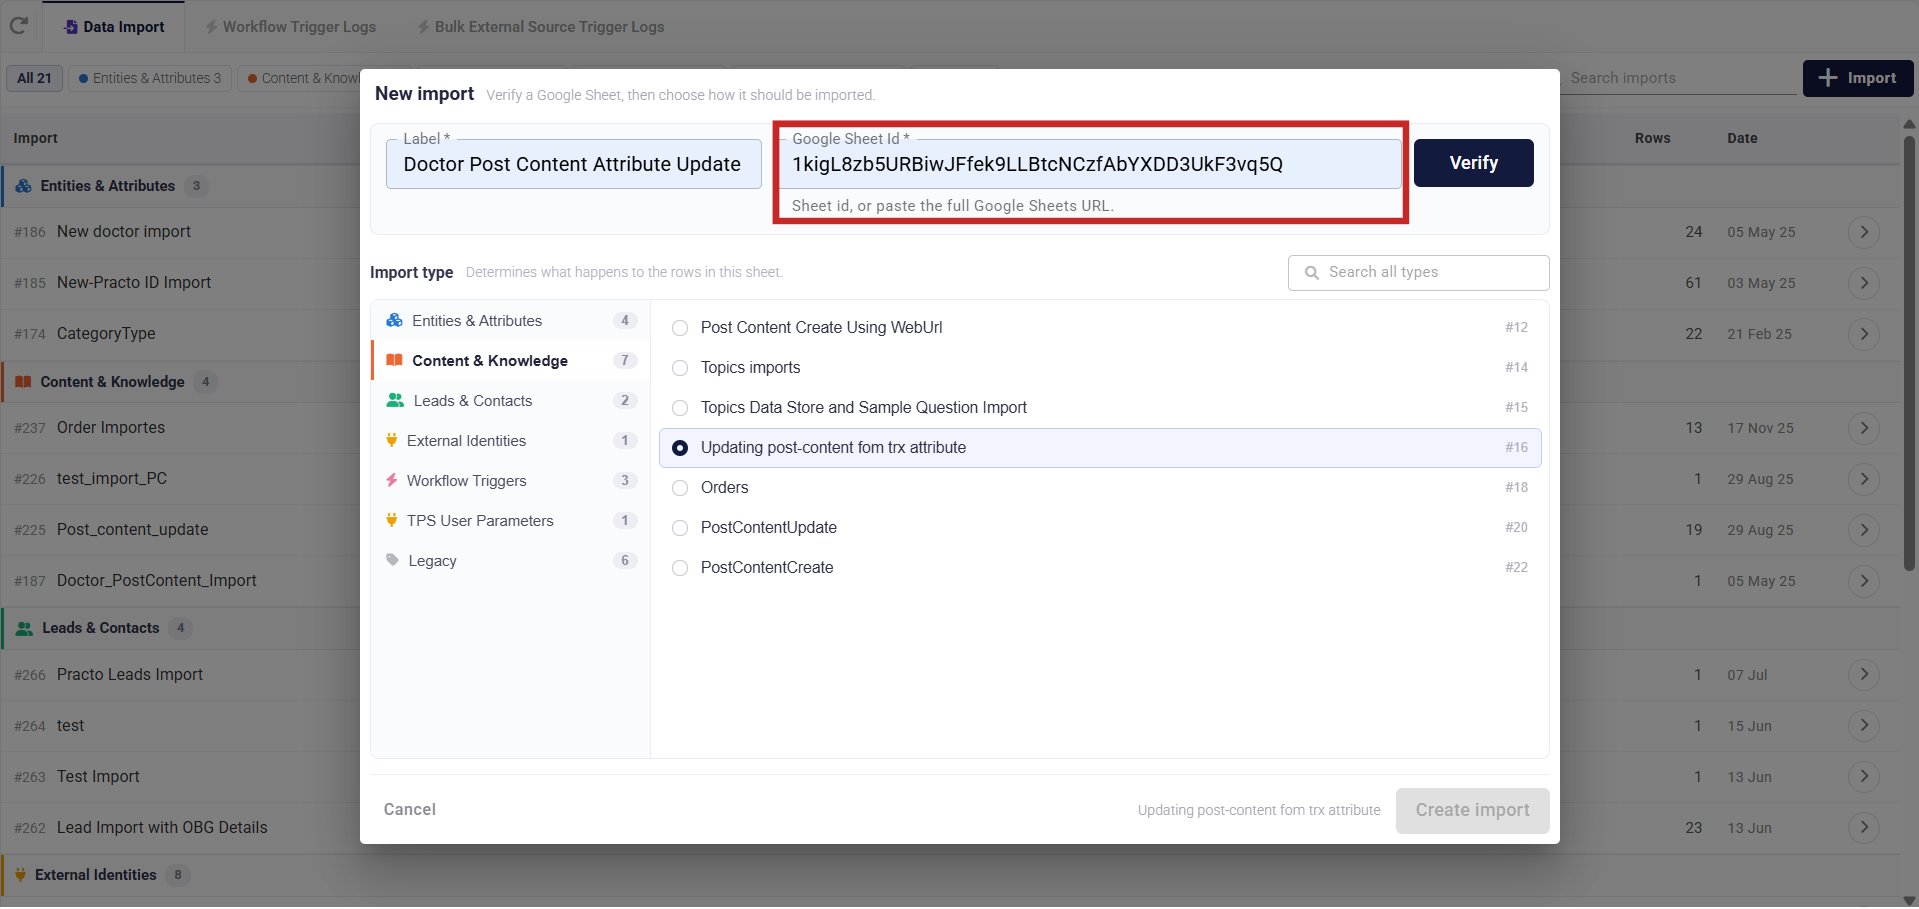Switch to Workflow Trigger Logs tab

tap(290, 27)
